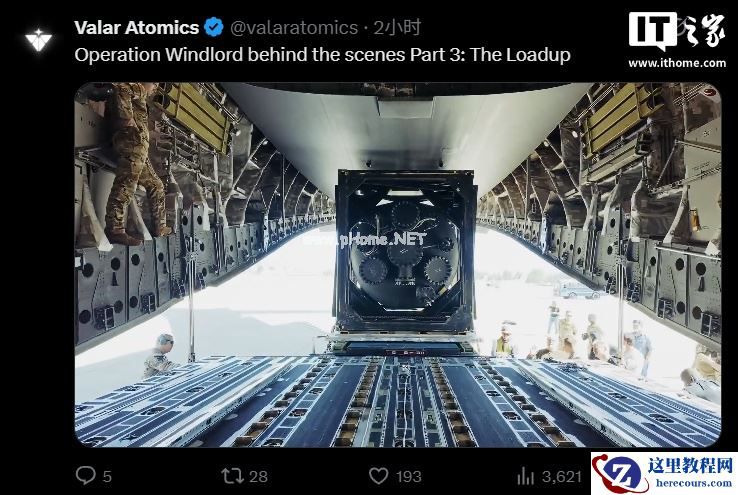The image size is (738, 495).
Task: Click the blue verified checkmark badge
Action: click(214, 27)
